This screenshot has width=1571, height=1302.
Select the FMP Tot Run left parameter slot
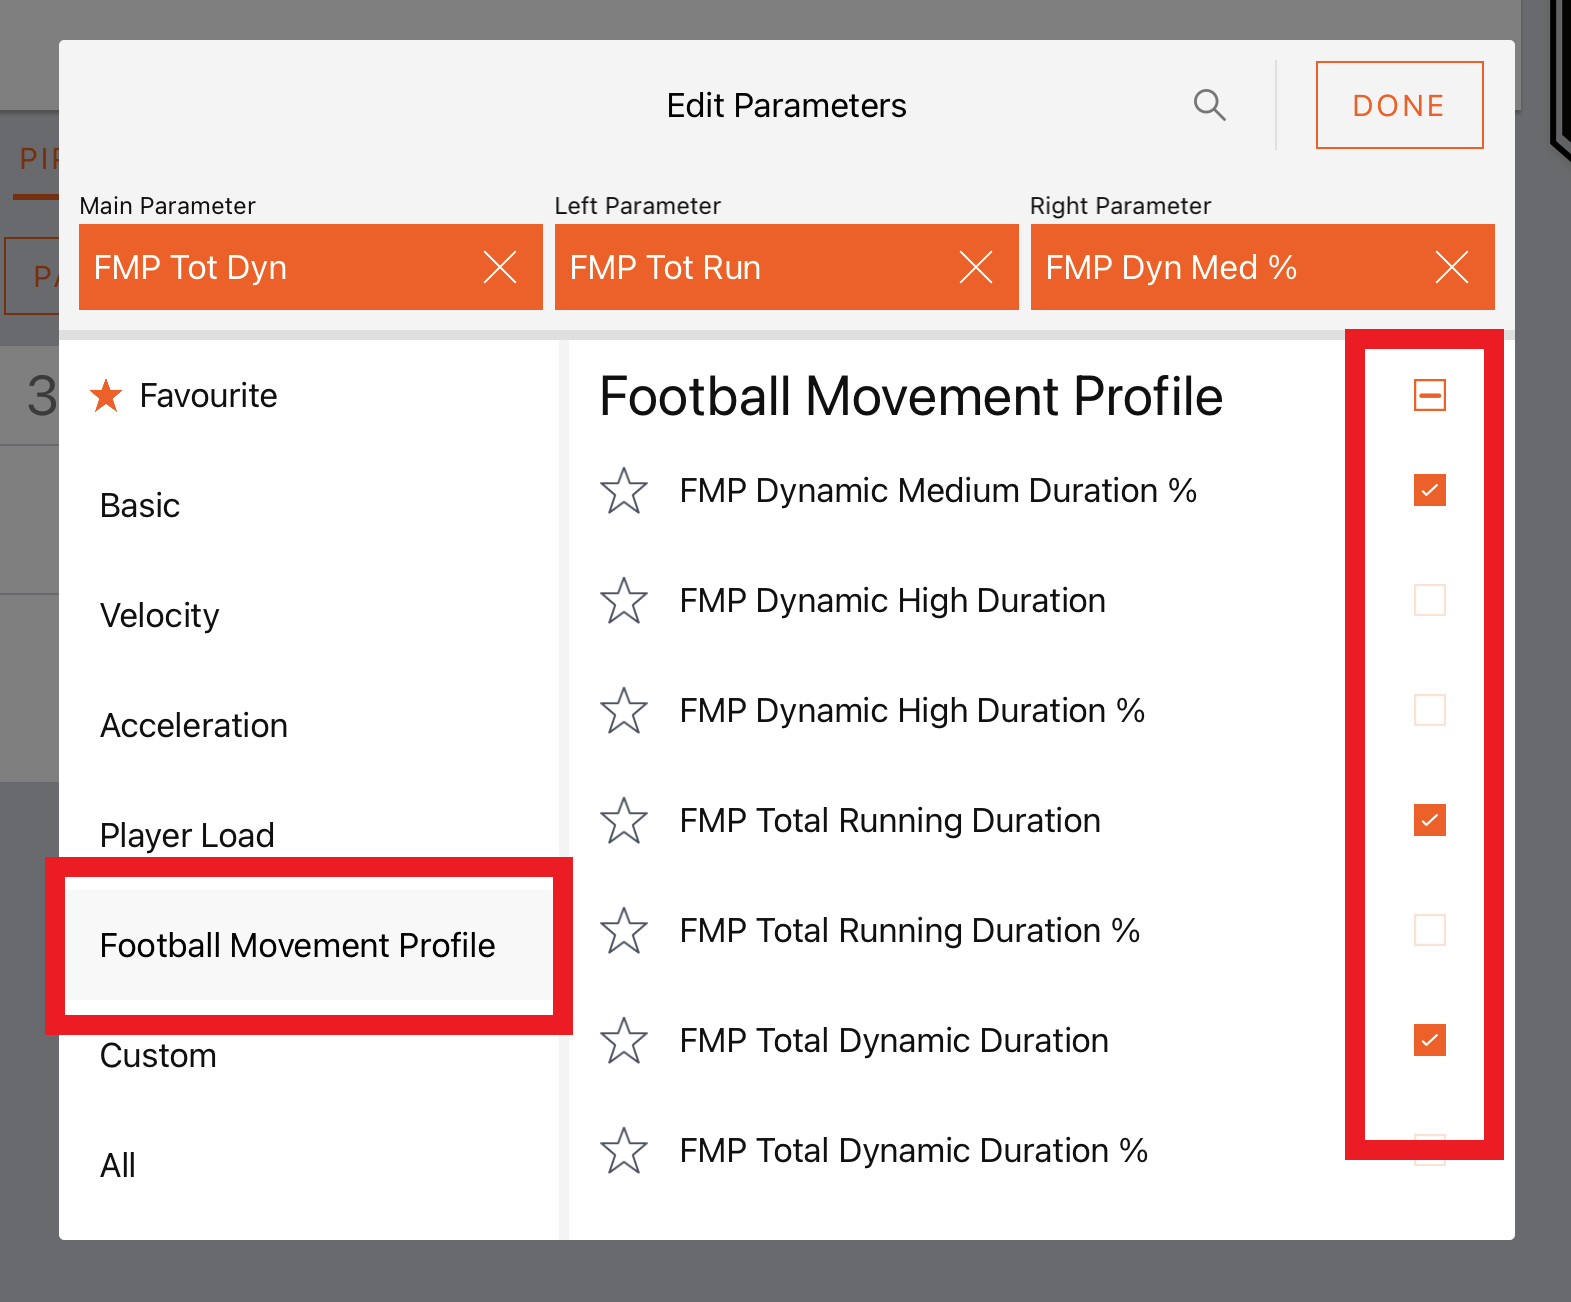coord(787,267)
